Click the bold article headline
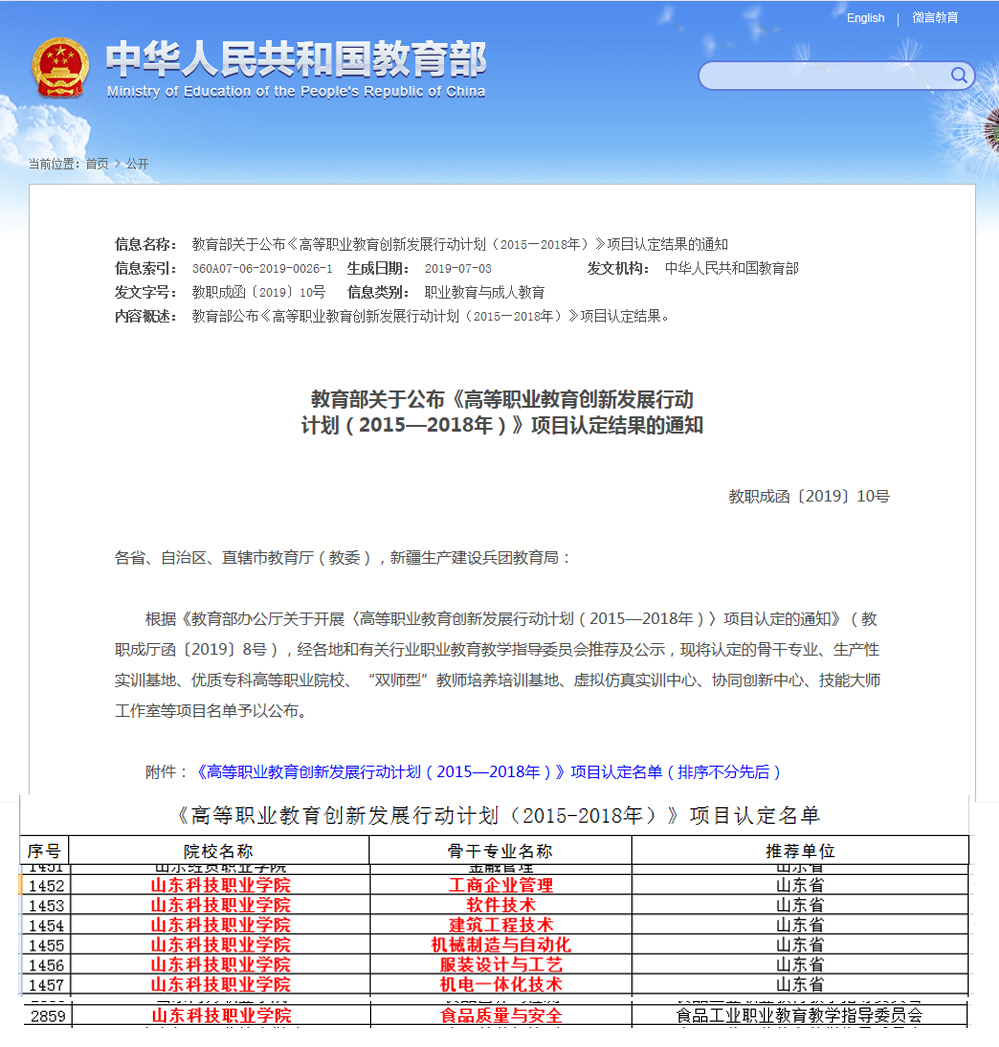 click(x=502, y=412)
